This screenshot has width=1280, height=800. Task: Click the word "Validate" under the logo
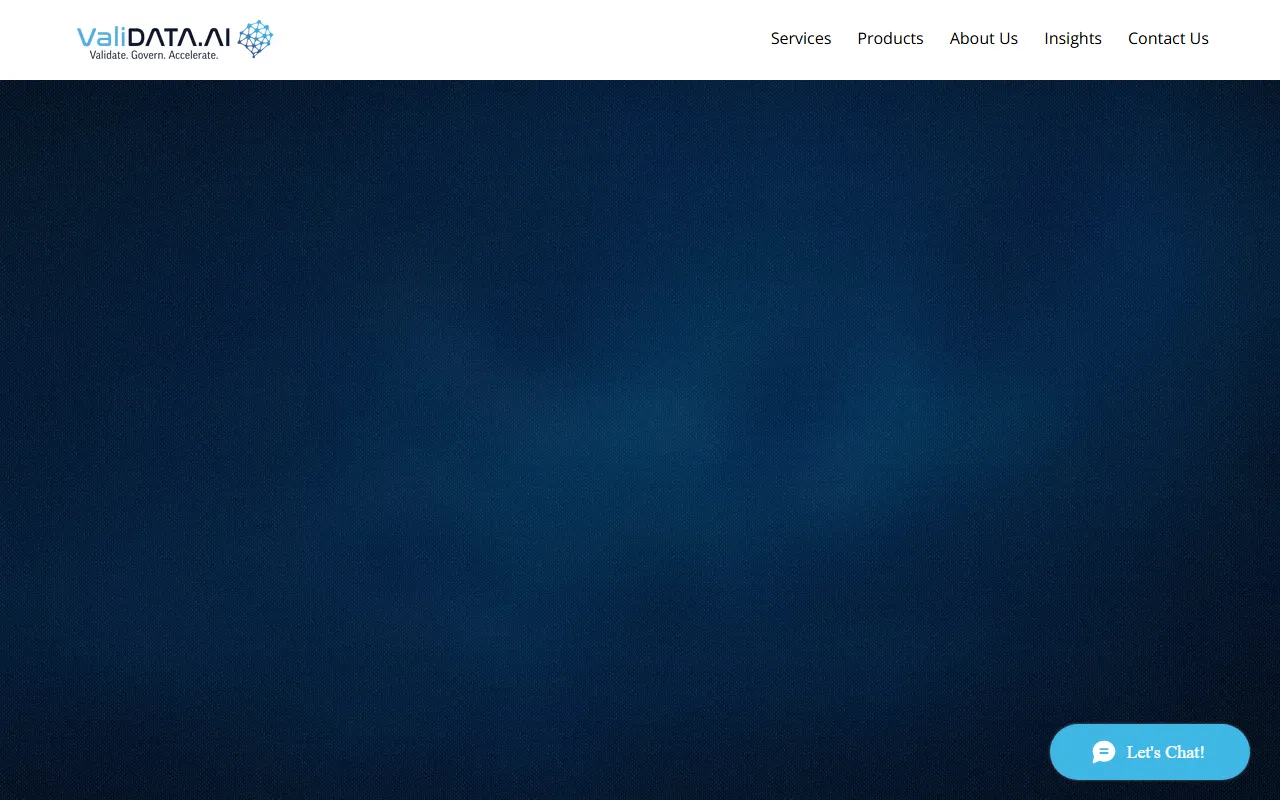108,55
